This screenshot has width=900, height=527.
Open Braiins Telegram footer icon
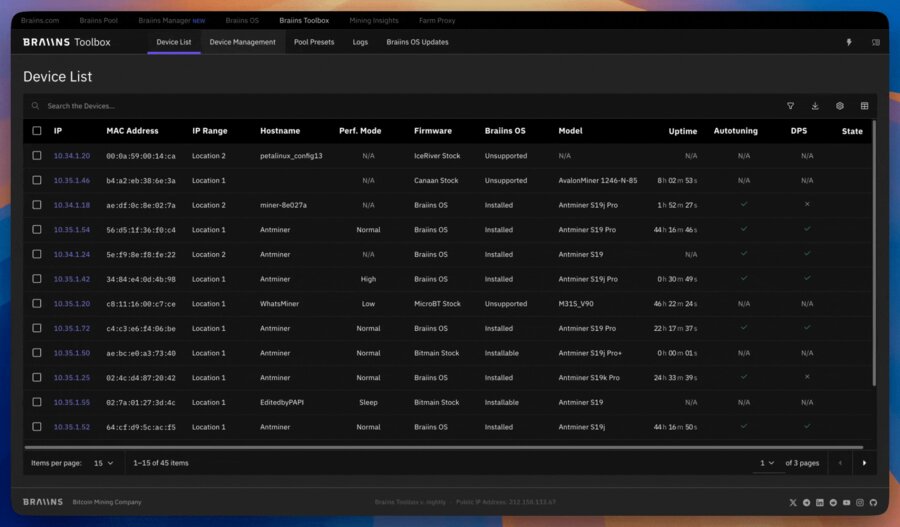click(806, 502)
